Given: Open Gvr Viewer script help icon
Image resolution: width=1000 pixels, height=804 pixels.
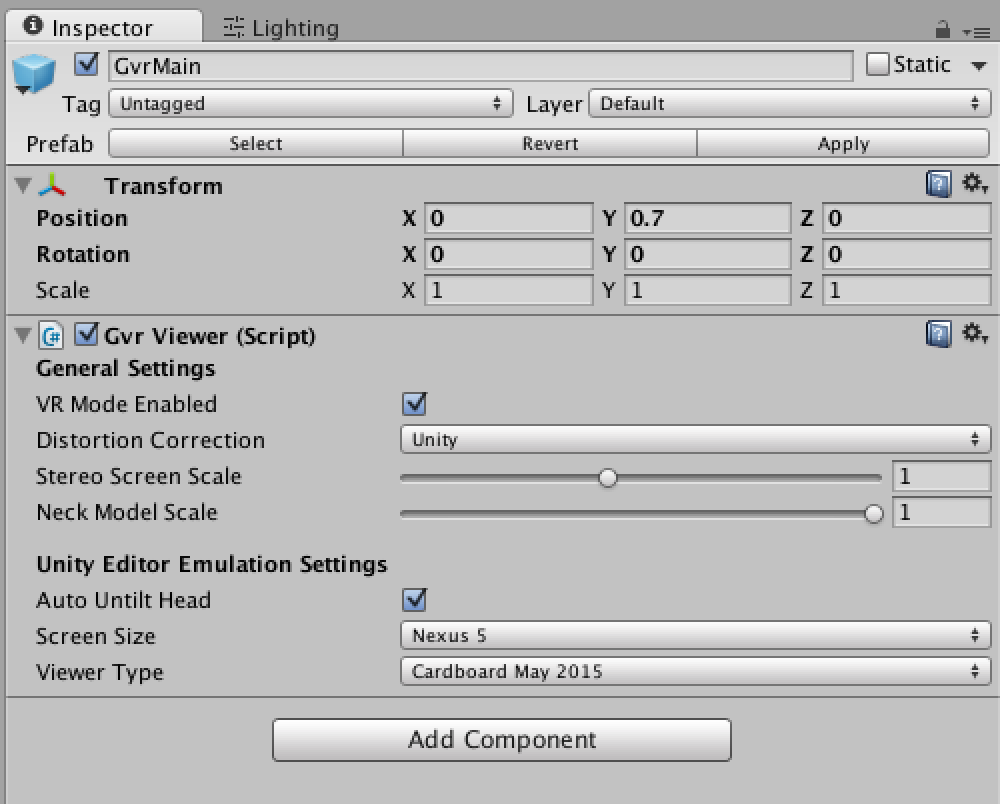Looking at the screenshot, I should 938,334.
